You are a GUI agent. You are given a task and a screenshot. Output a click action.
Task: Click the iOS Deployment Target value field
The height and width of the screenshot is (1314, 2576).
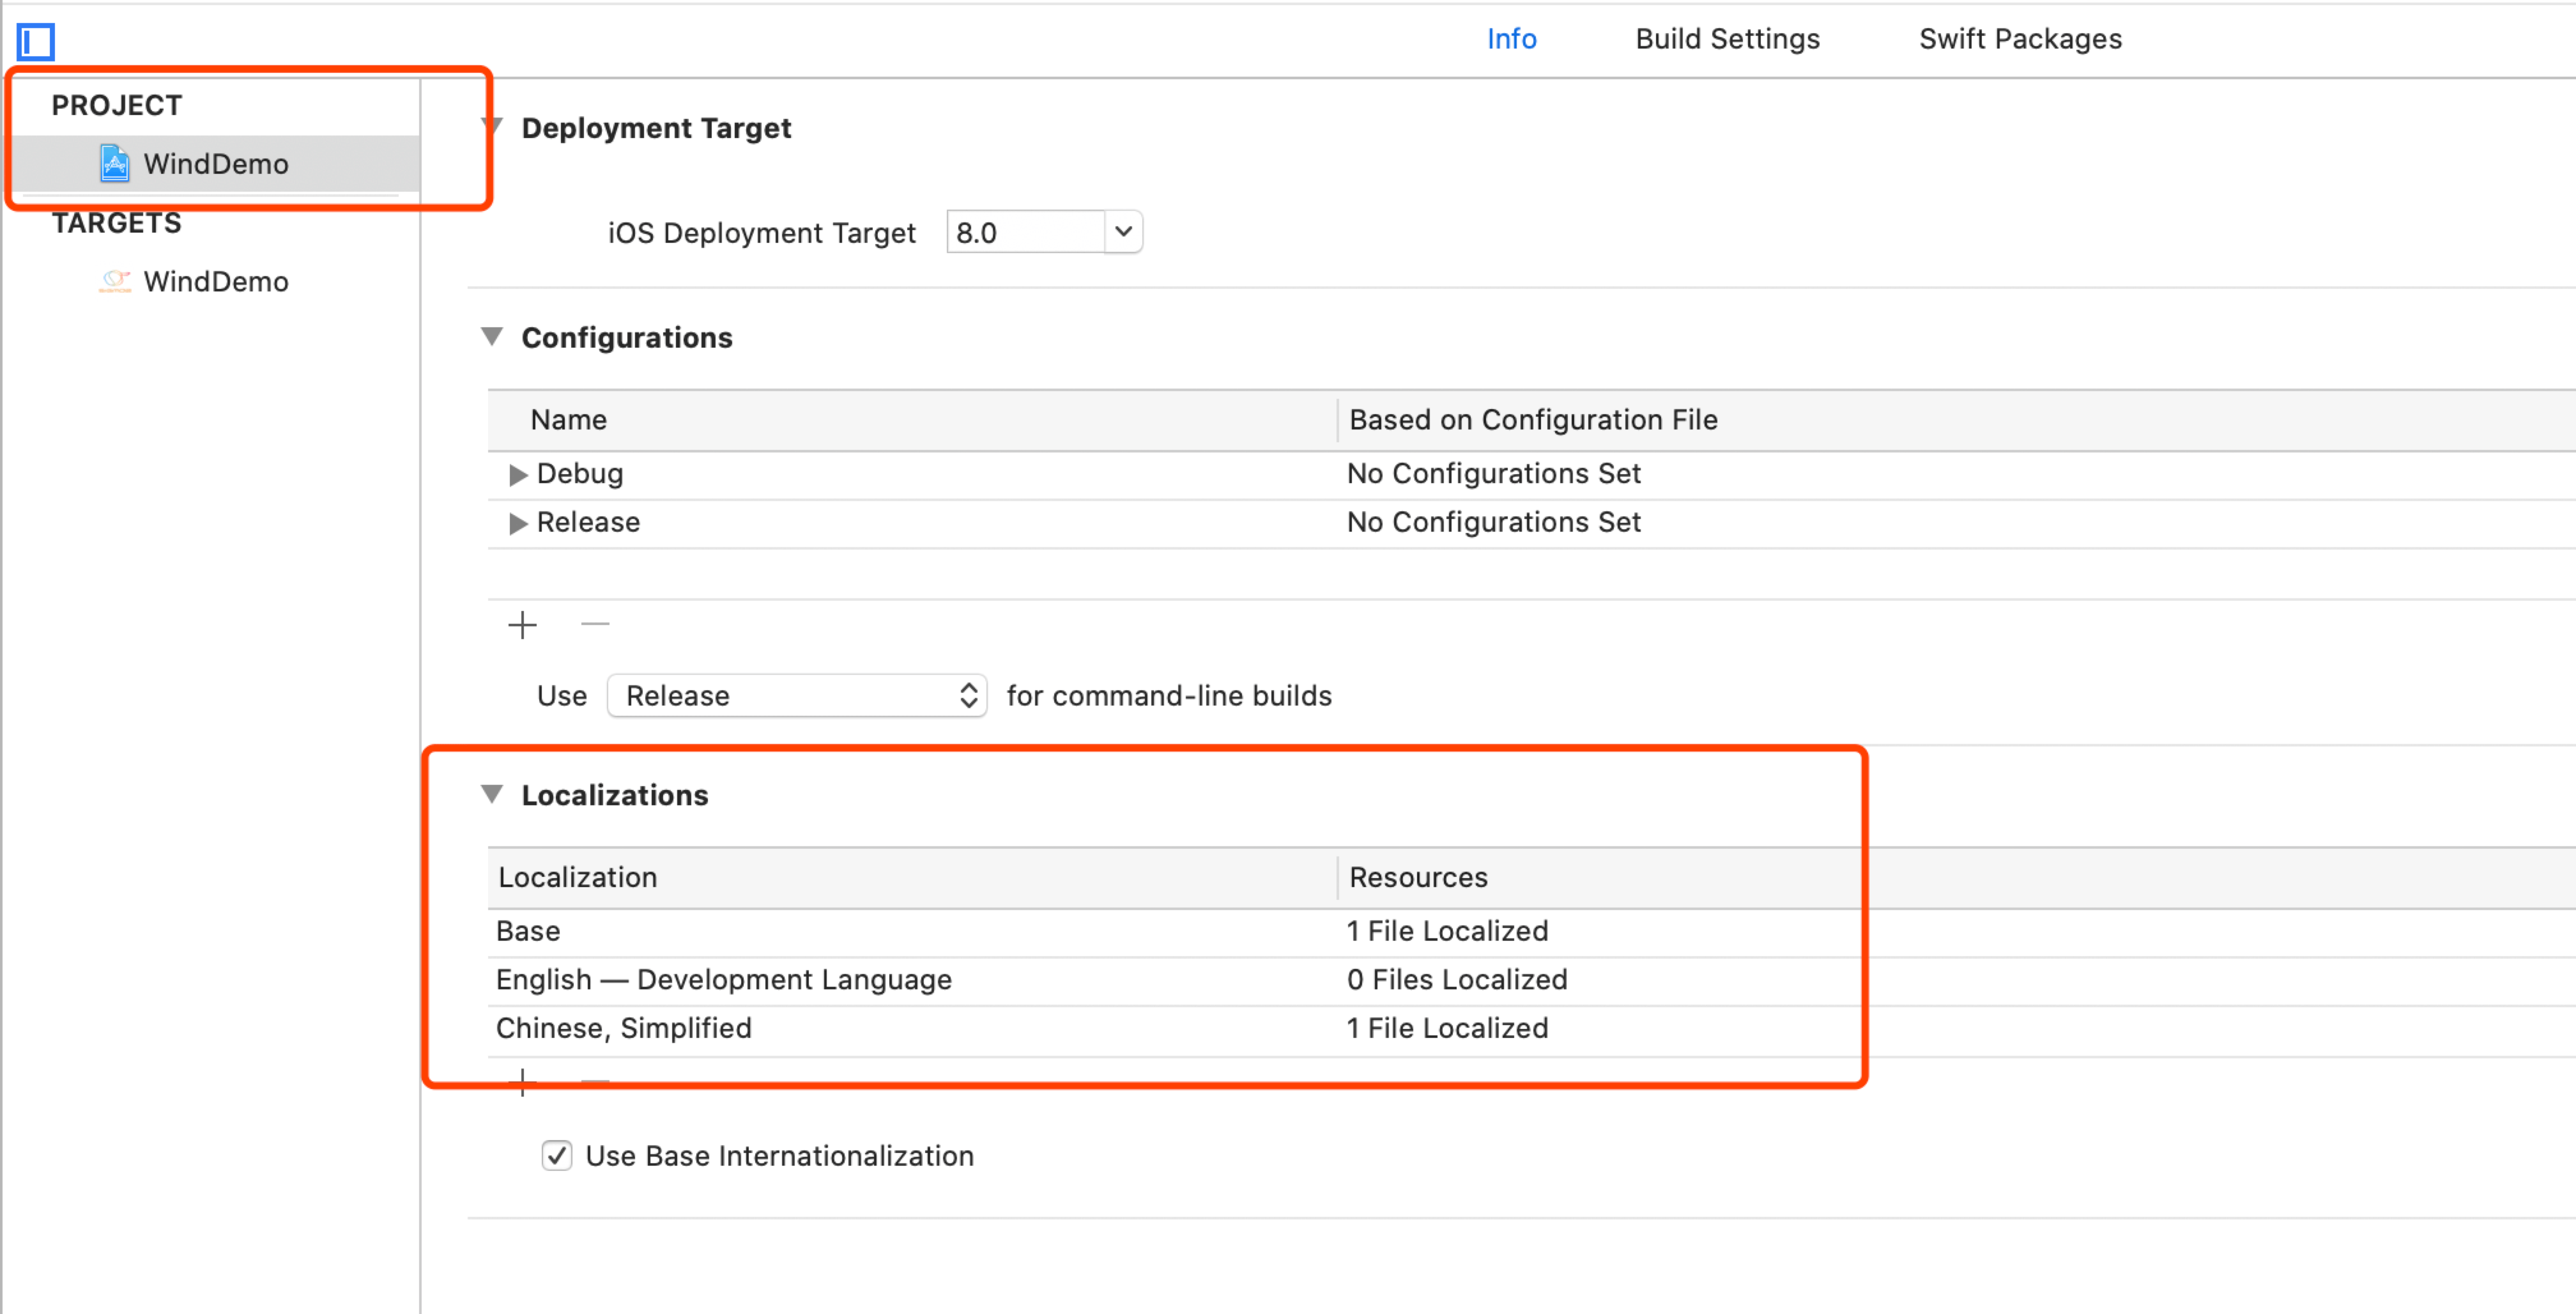[x=1024, y=232]
